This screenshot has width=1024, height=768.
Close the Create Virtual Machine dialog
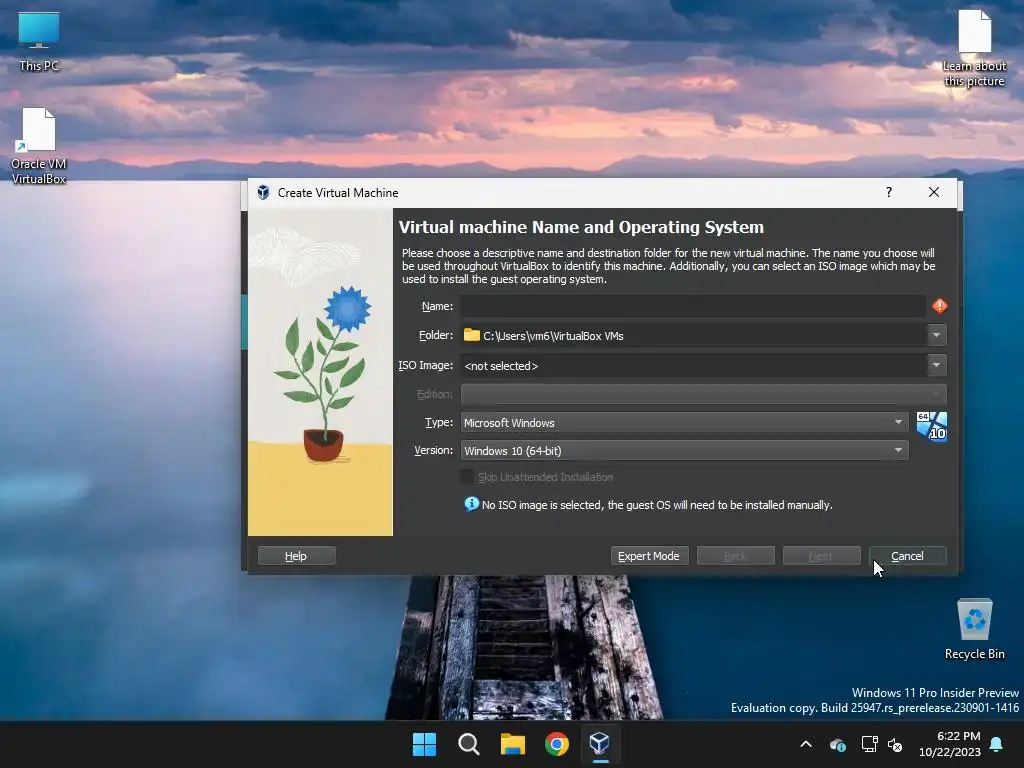tap(934, 192)
